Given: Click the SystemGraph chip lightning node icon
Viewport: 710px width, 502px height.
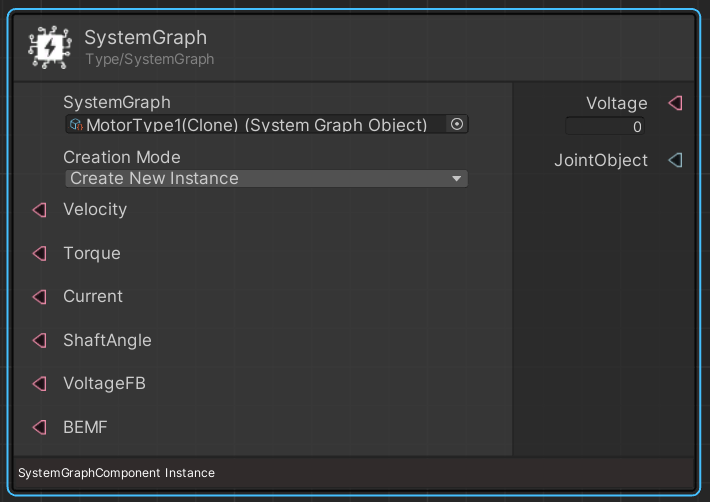Looking at the screenshot, I should pyautogui.click(x=50, y=48).
